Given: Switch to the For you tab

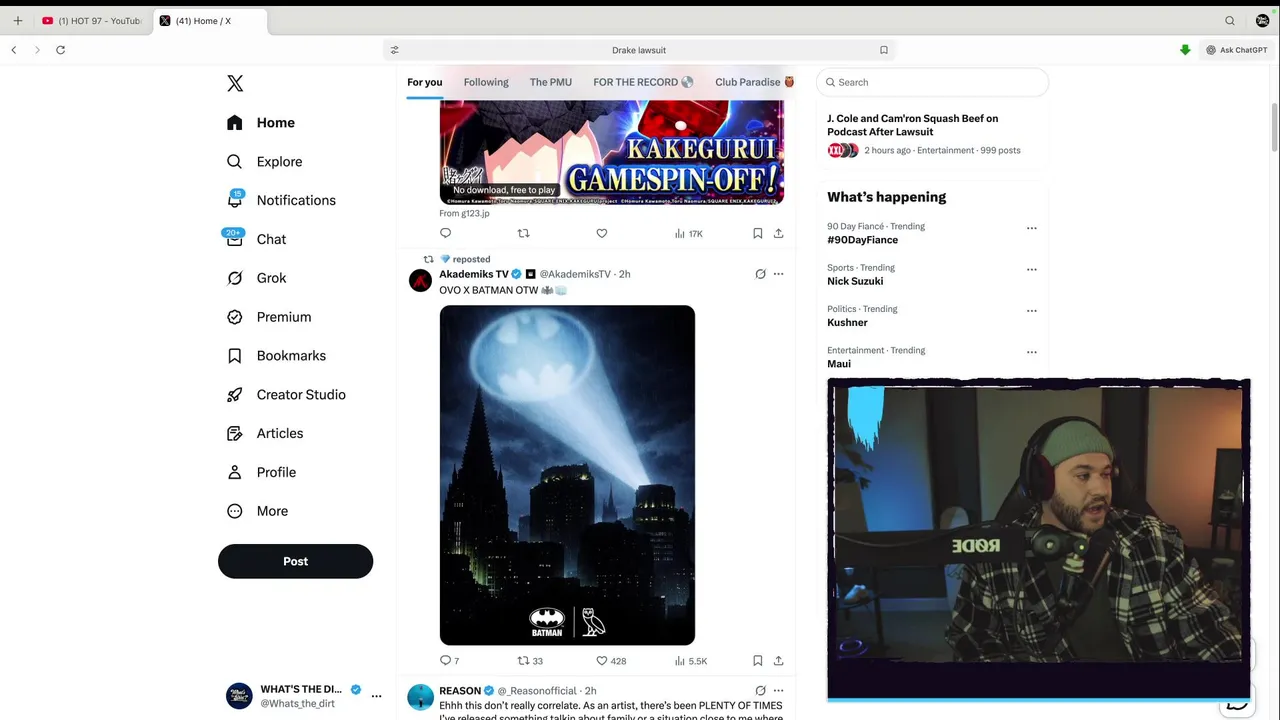Looking at the screenshot, I should [424, 82].
